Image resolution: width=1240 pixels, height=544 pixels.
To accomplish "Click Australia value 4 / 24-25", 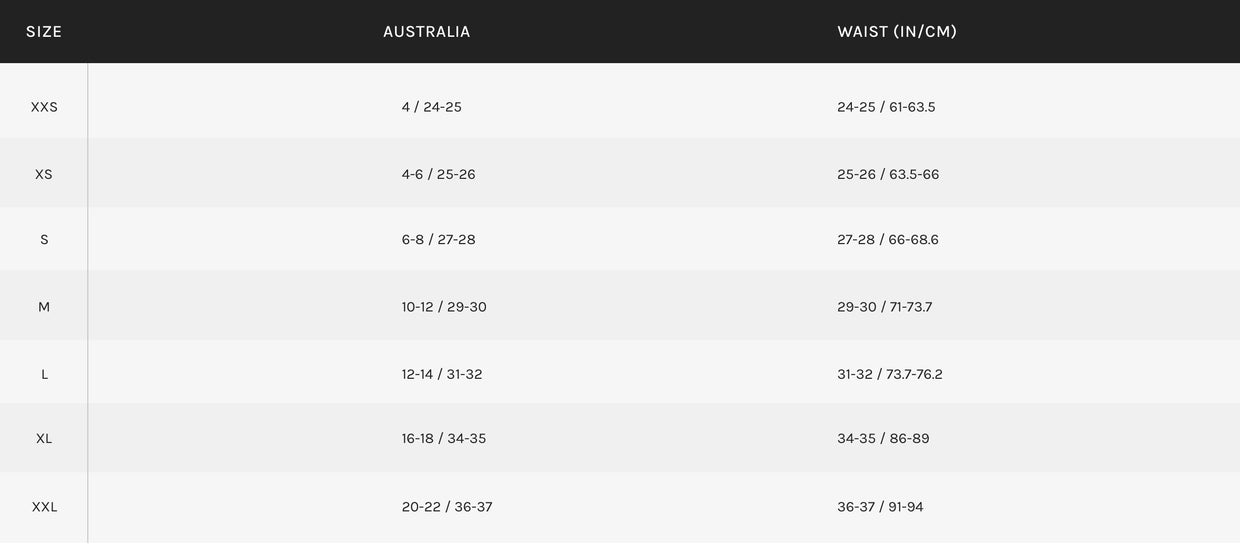I will pos(432,107).
